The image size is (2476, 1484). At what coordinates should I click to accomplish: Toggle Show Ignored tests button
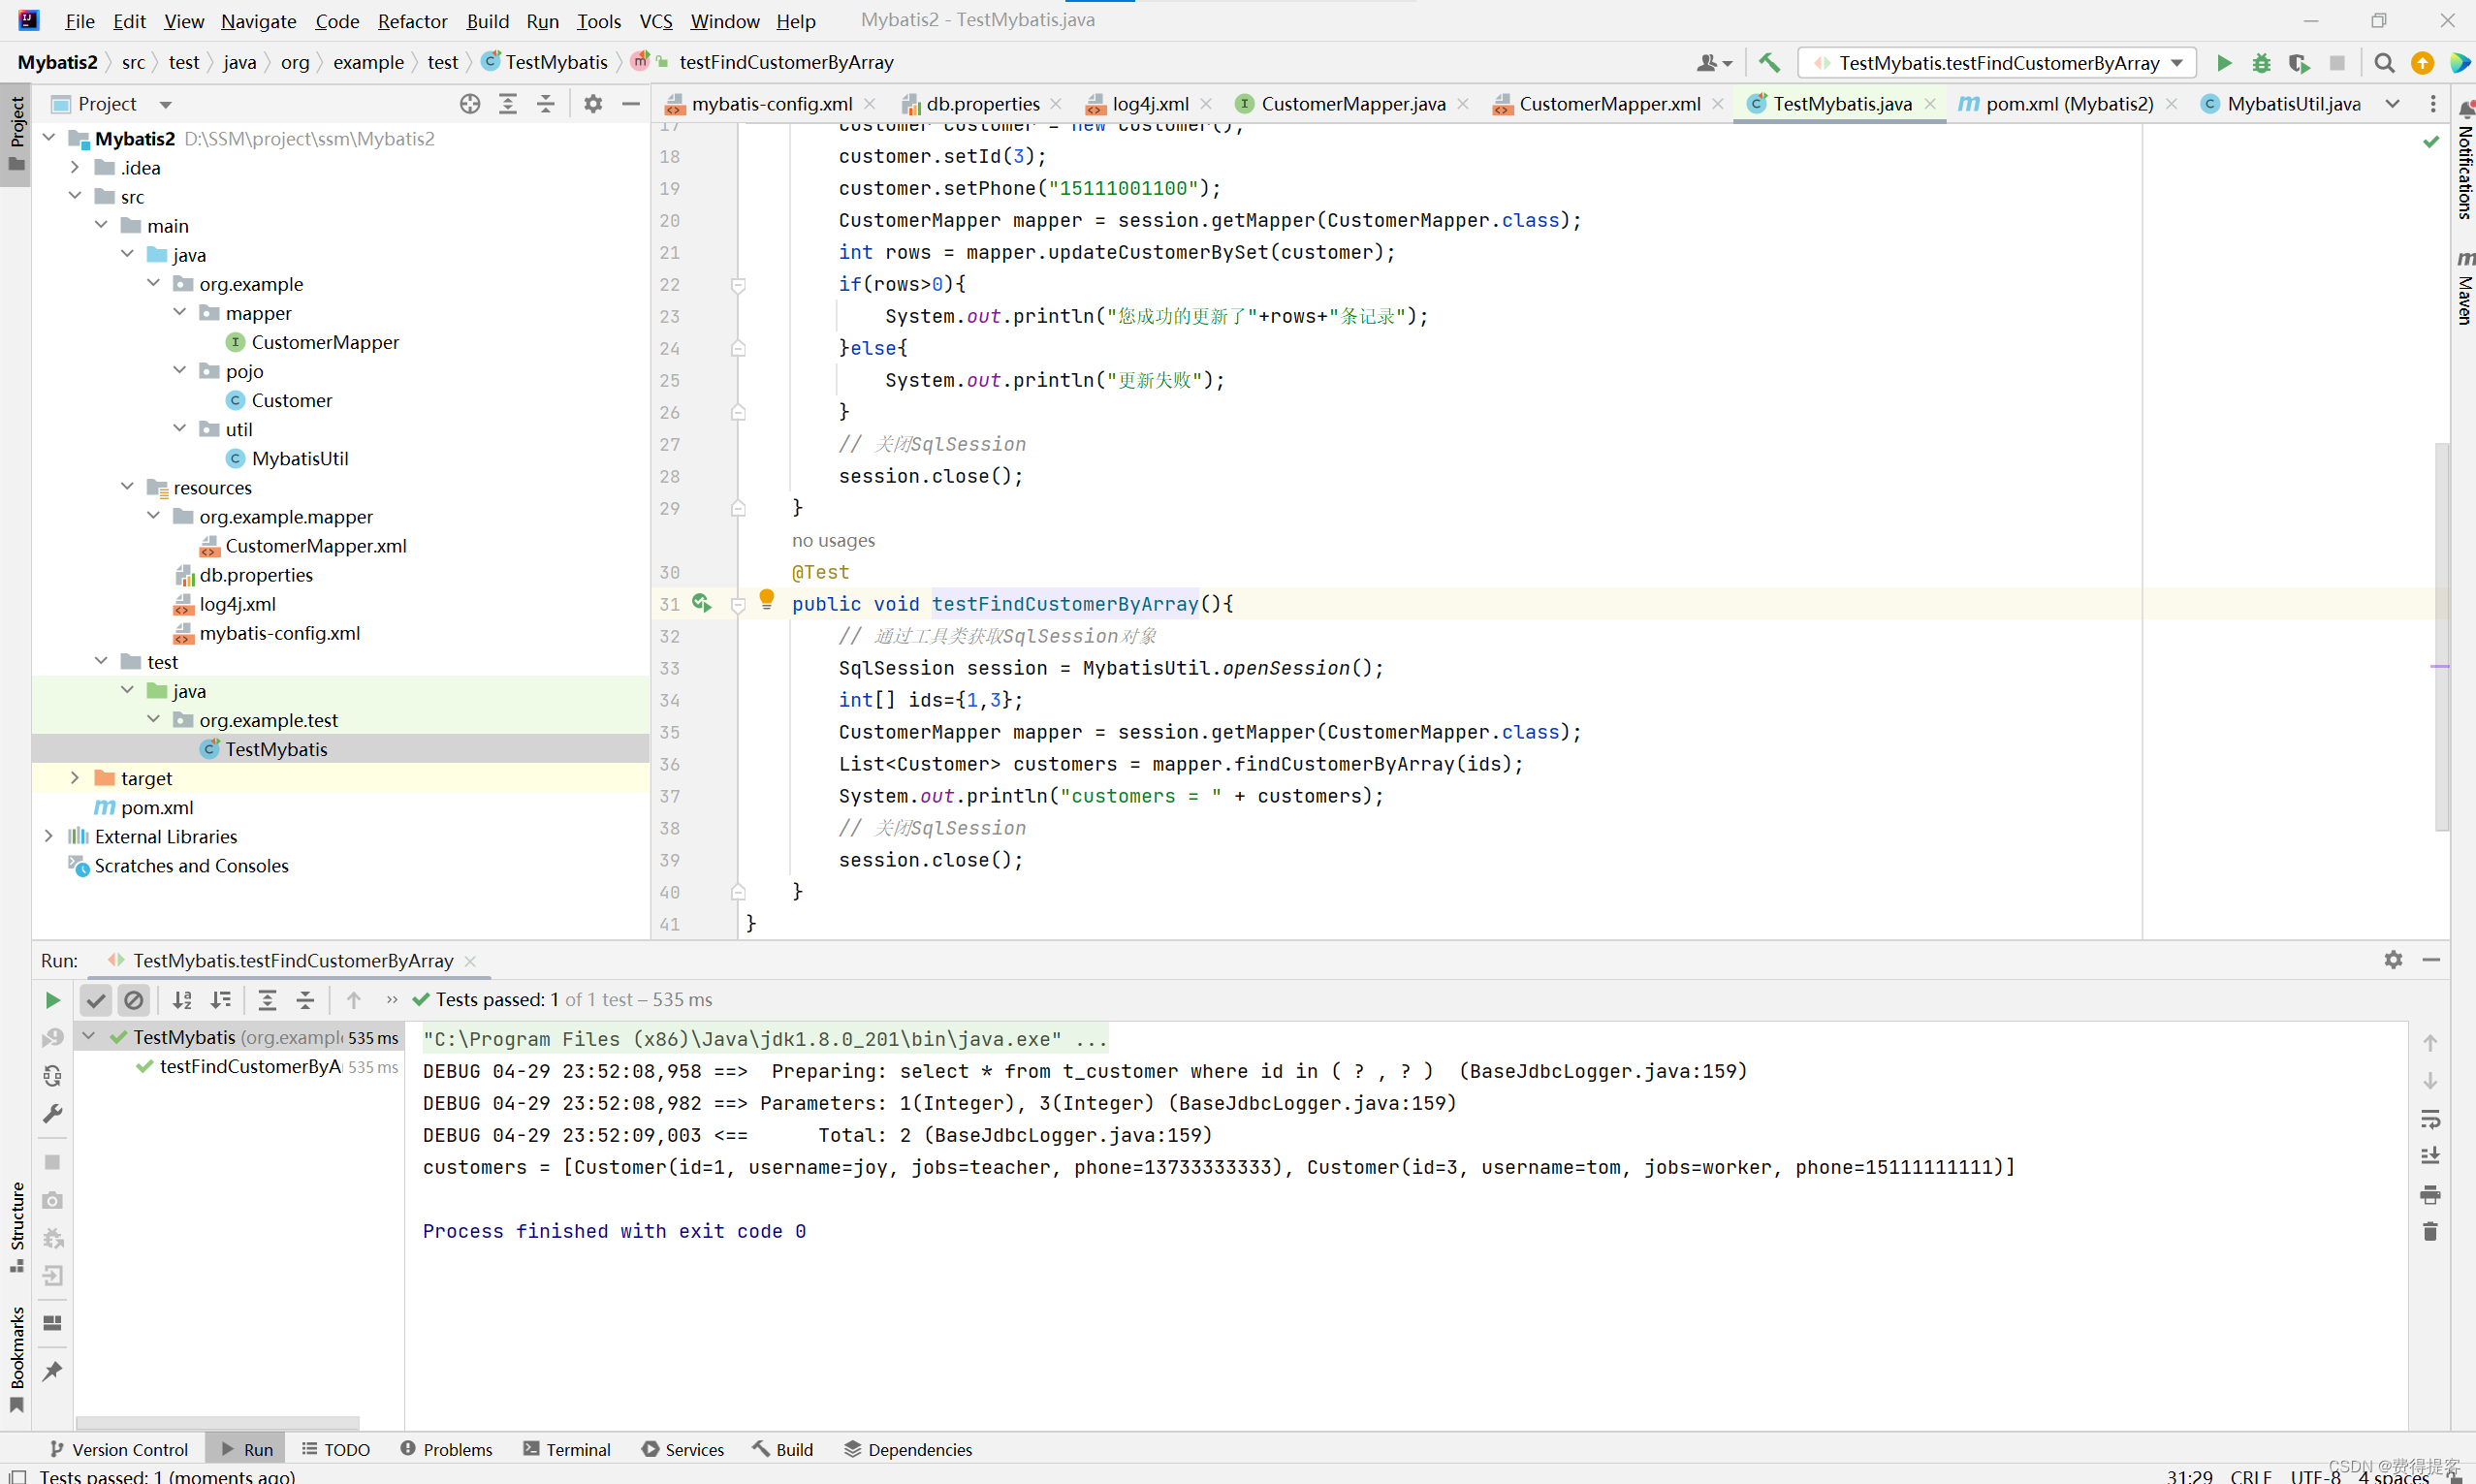tap(134, 999)
